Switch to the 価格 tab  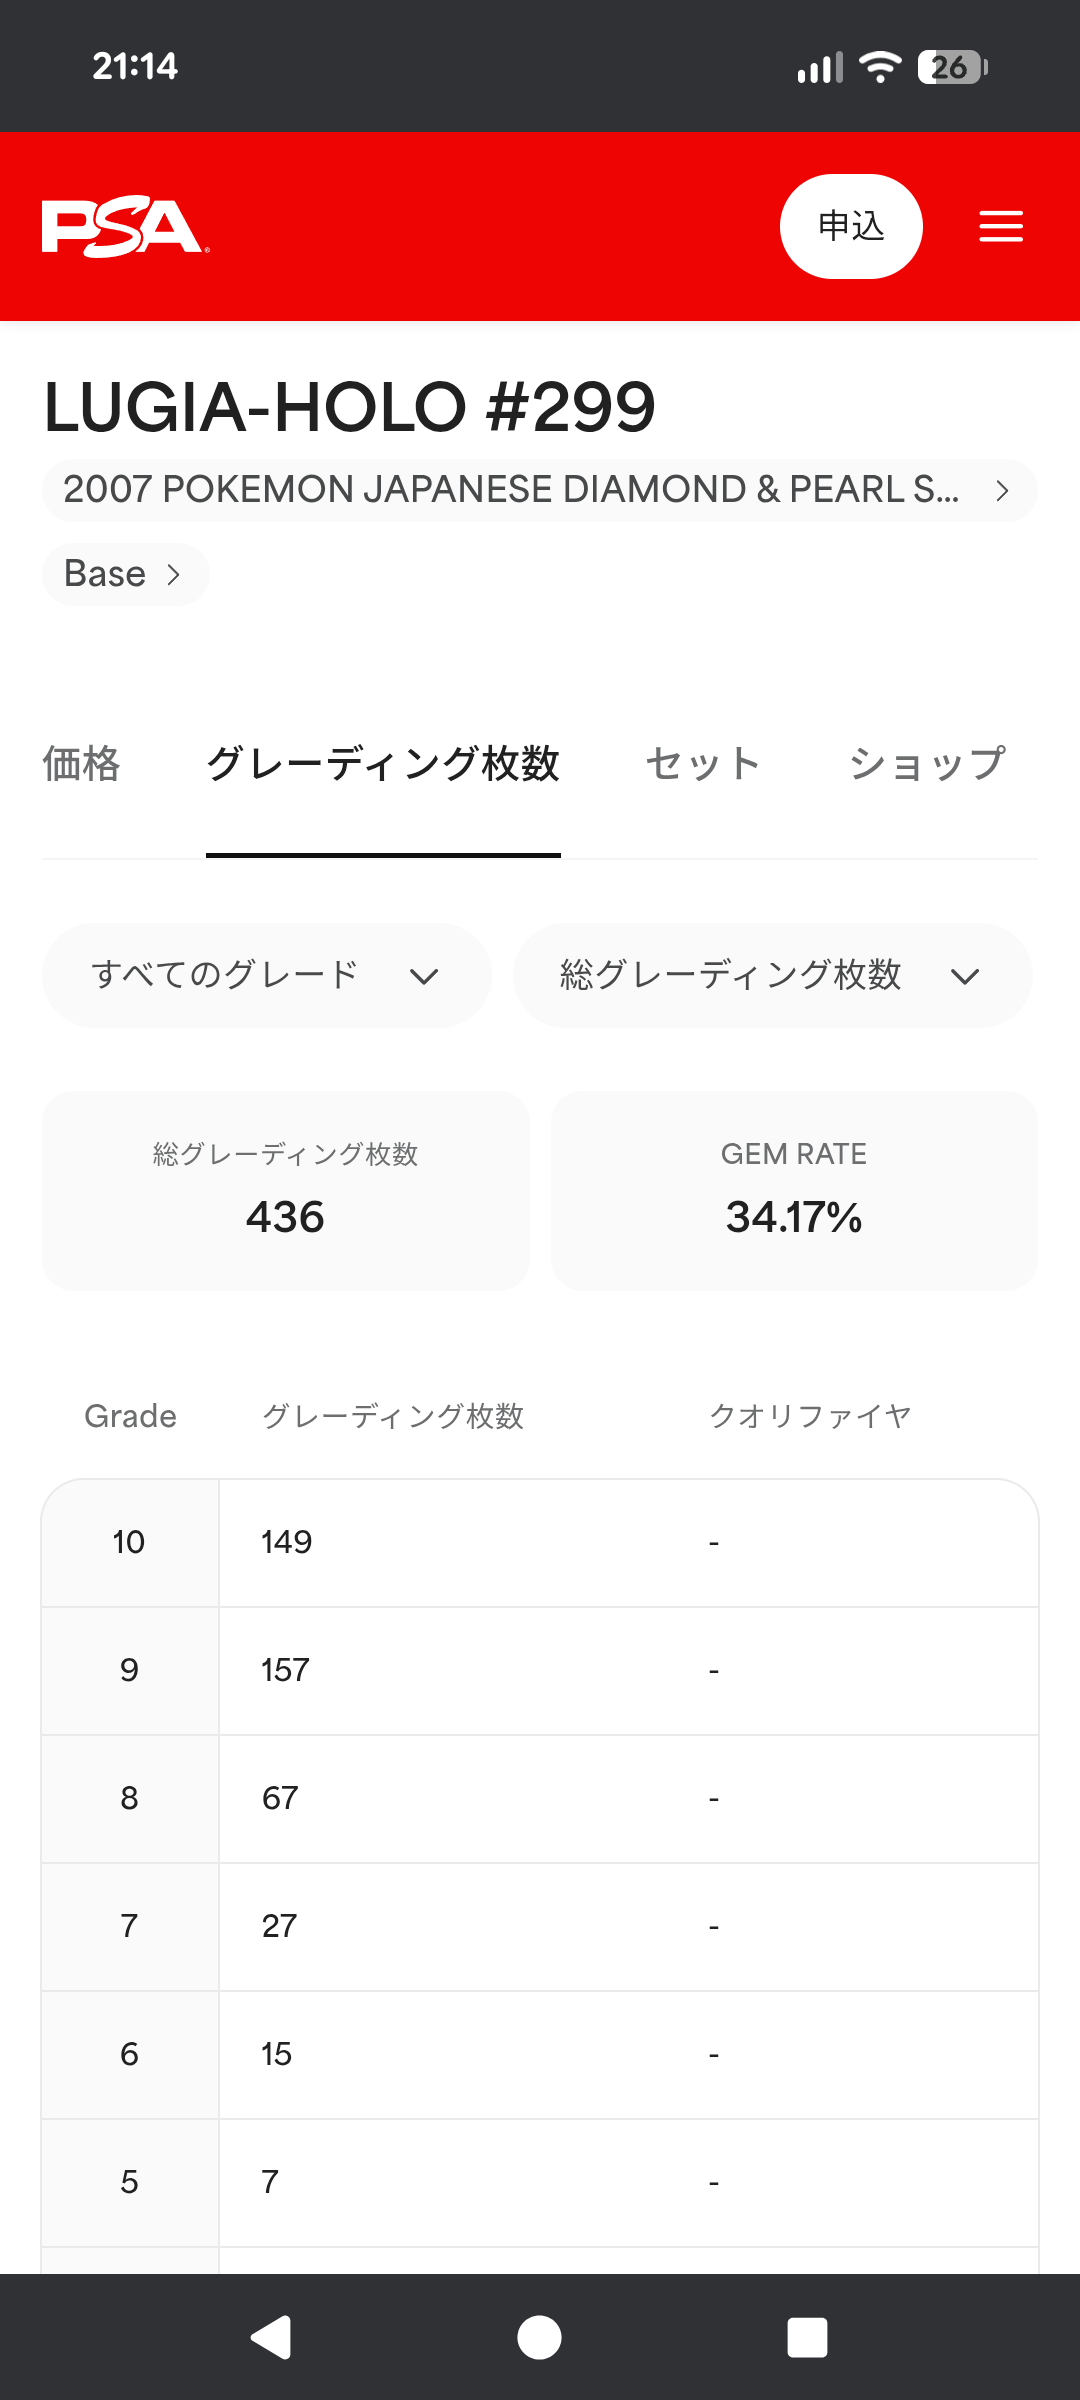coord(81,764)
